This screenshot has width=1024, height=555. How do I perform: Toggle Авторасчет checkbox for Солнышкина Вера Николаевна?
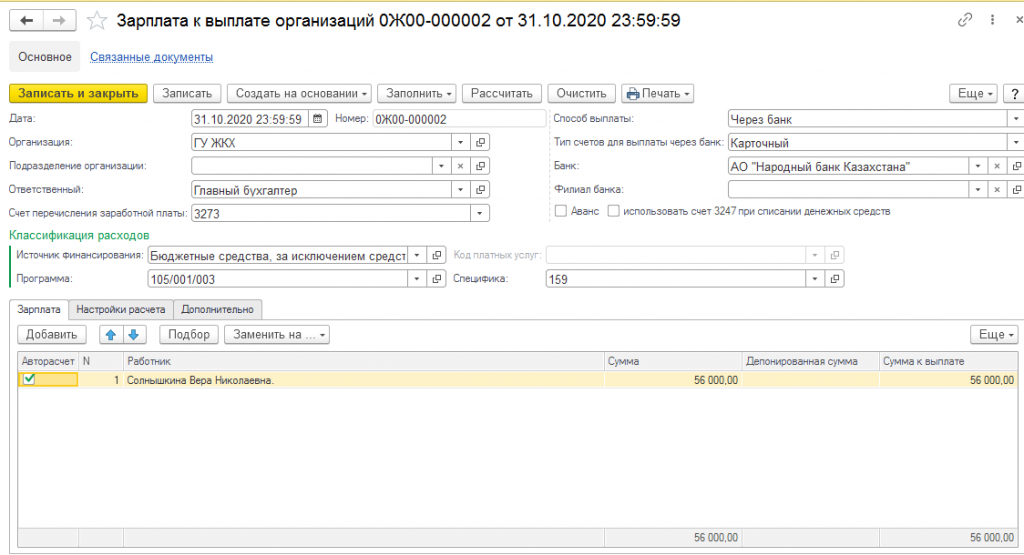(29, 379)
